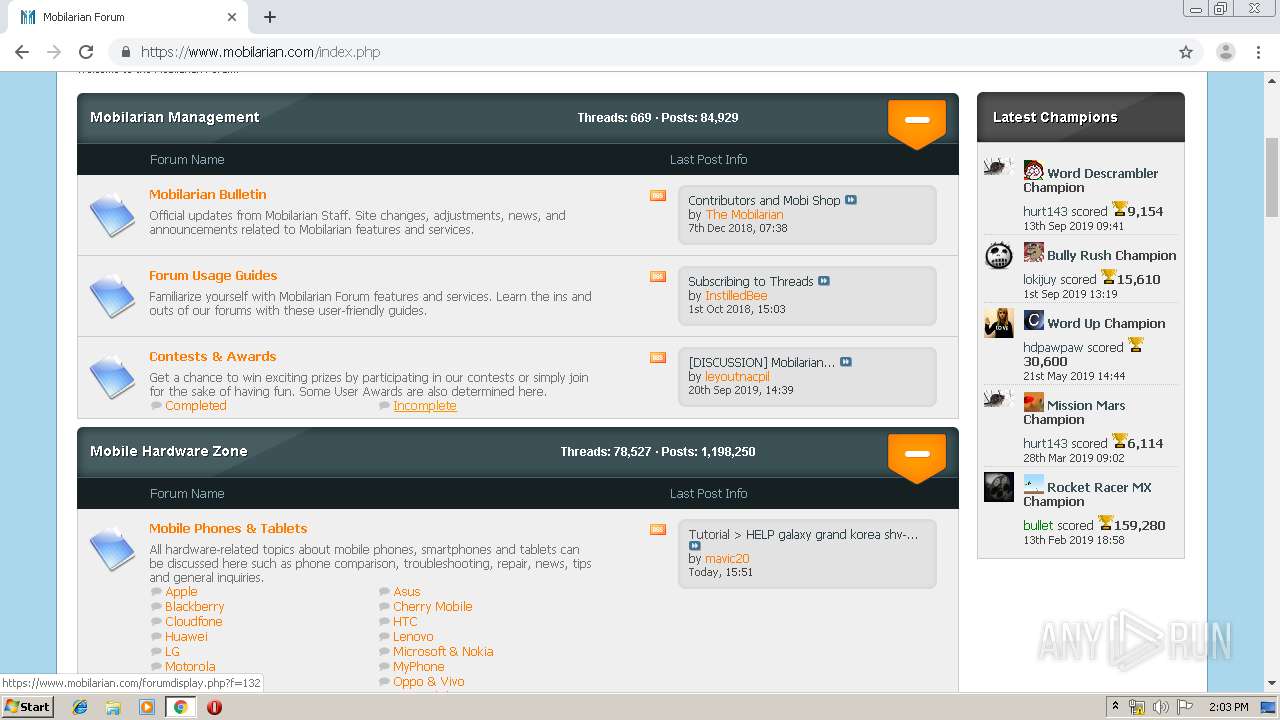
Task: Open RSS feed for Forum Usage Guides
Action: [658, 277]
